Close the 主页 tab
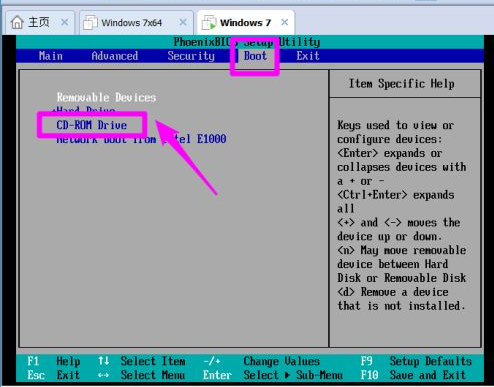The image size is (494, 387). tap(65, 22)
